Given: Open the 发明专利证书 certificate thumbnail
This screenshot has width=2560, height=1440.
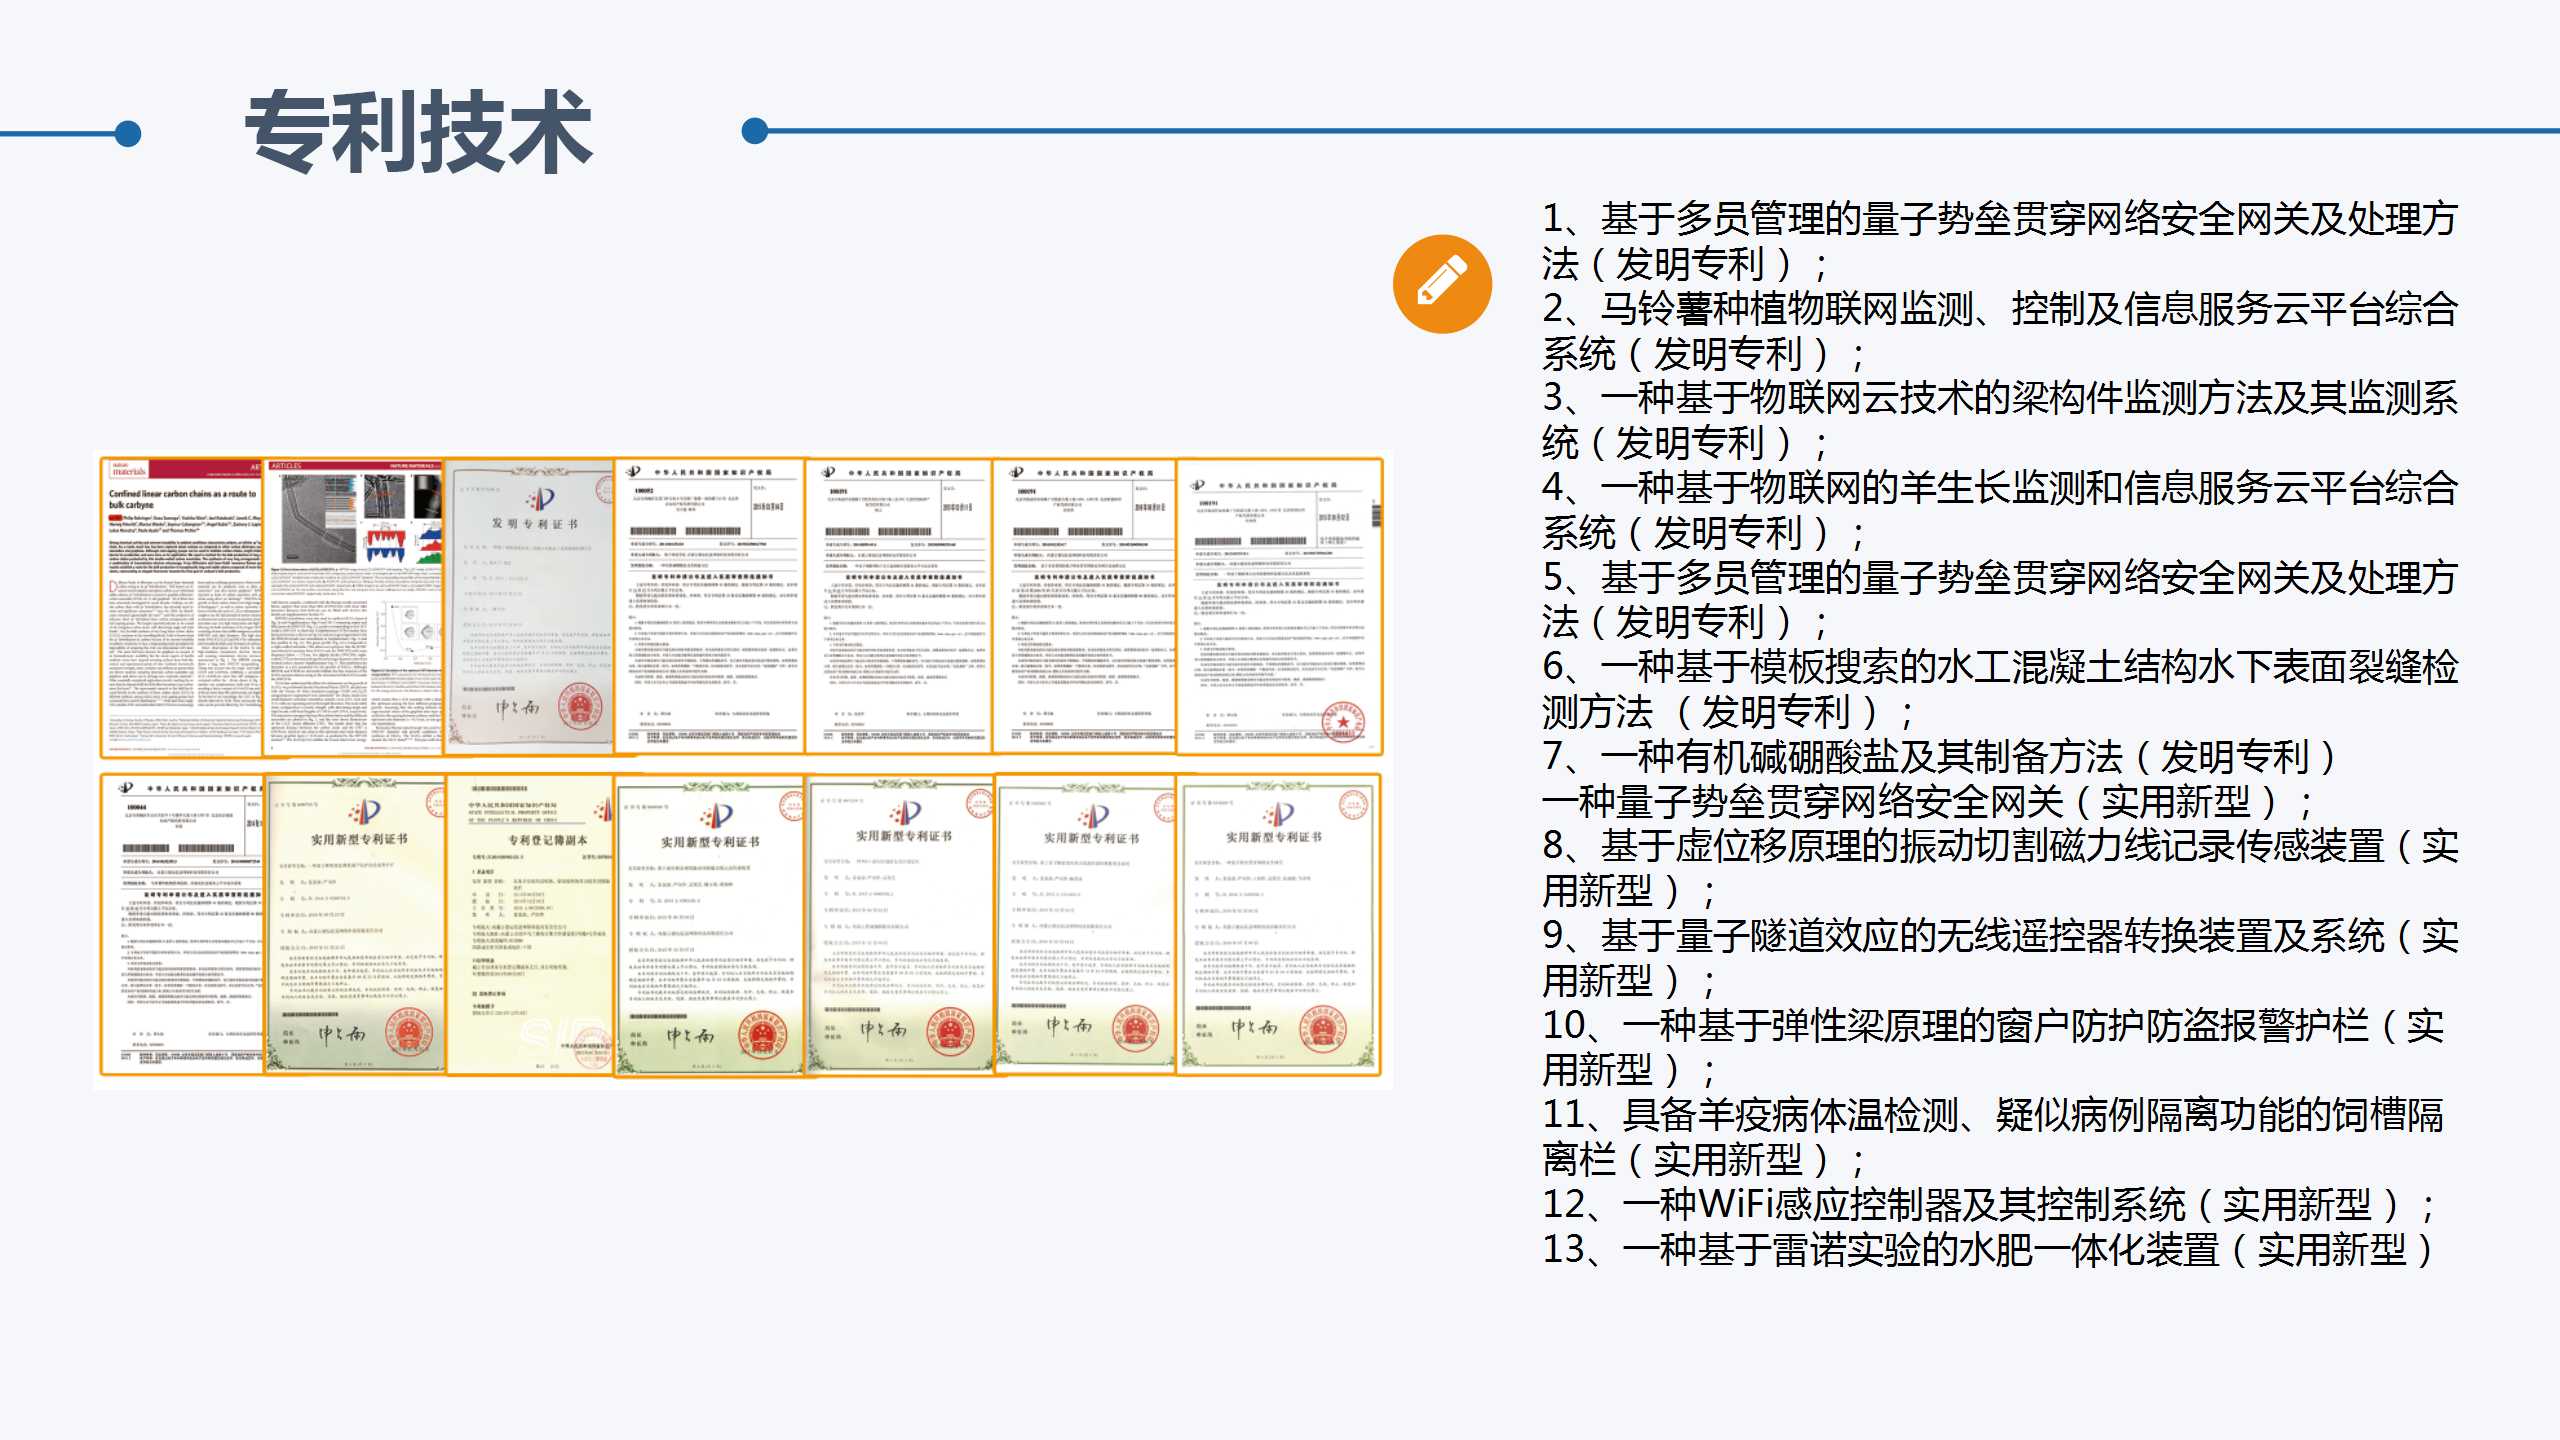Looking at the screenshot, I should click(x=530, y=607).
